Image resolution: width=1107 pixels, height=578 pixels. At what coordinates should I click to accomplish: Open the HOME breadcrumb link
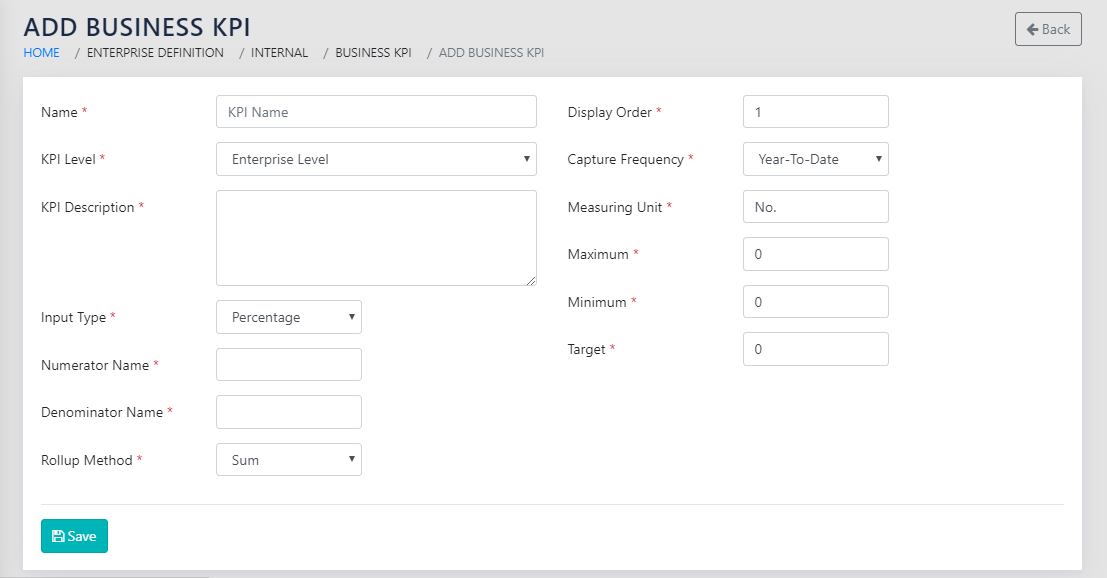point(41,52)
